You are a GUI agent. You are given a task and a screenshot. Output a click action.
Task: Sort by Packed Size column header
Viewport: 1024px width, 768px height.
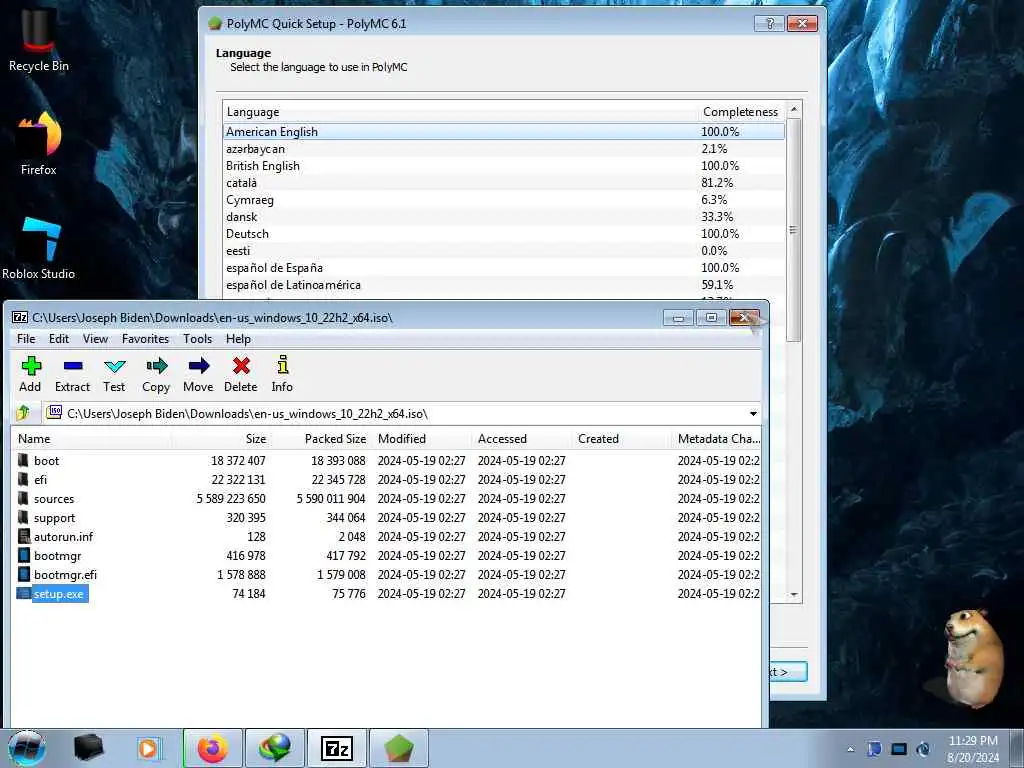pyautogui.click(x=321, y=439)
